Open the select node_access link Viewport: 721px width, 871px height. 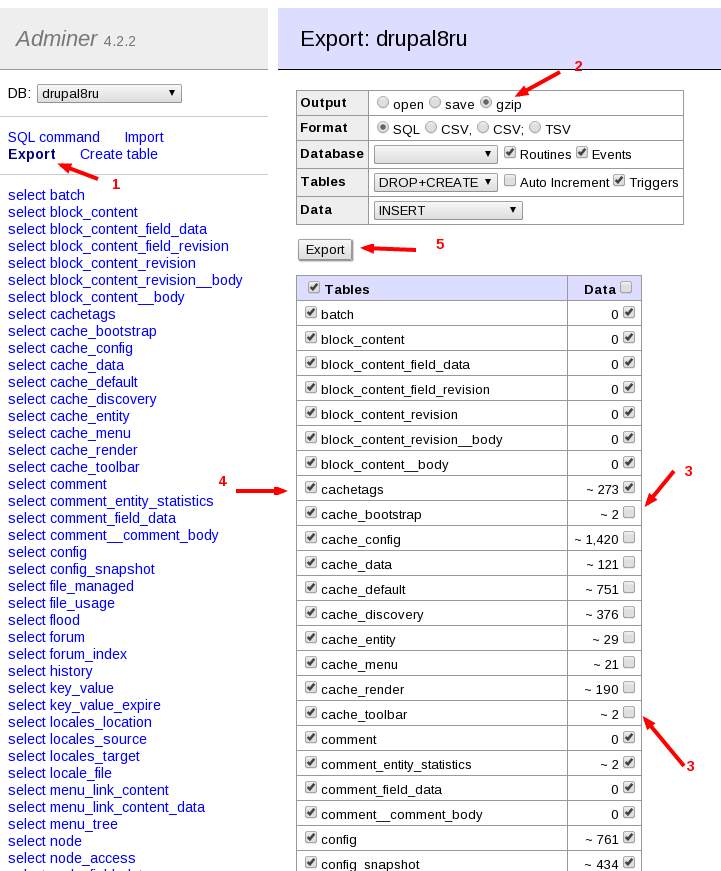point(72,859)
